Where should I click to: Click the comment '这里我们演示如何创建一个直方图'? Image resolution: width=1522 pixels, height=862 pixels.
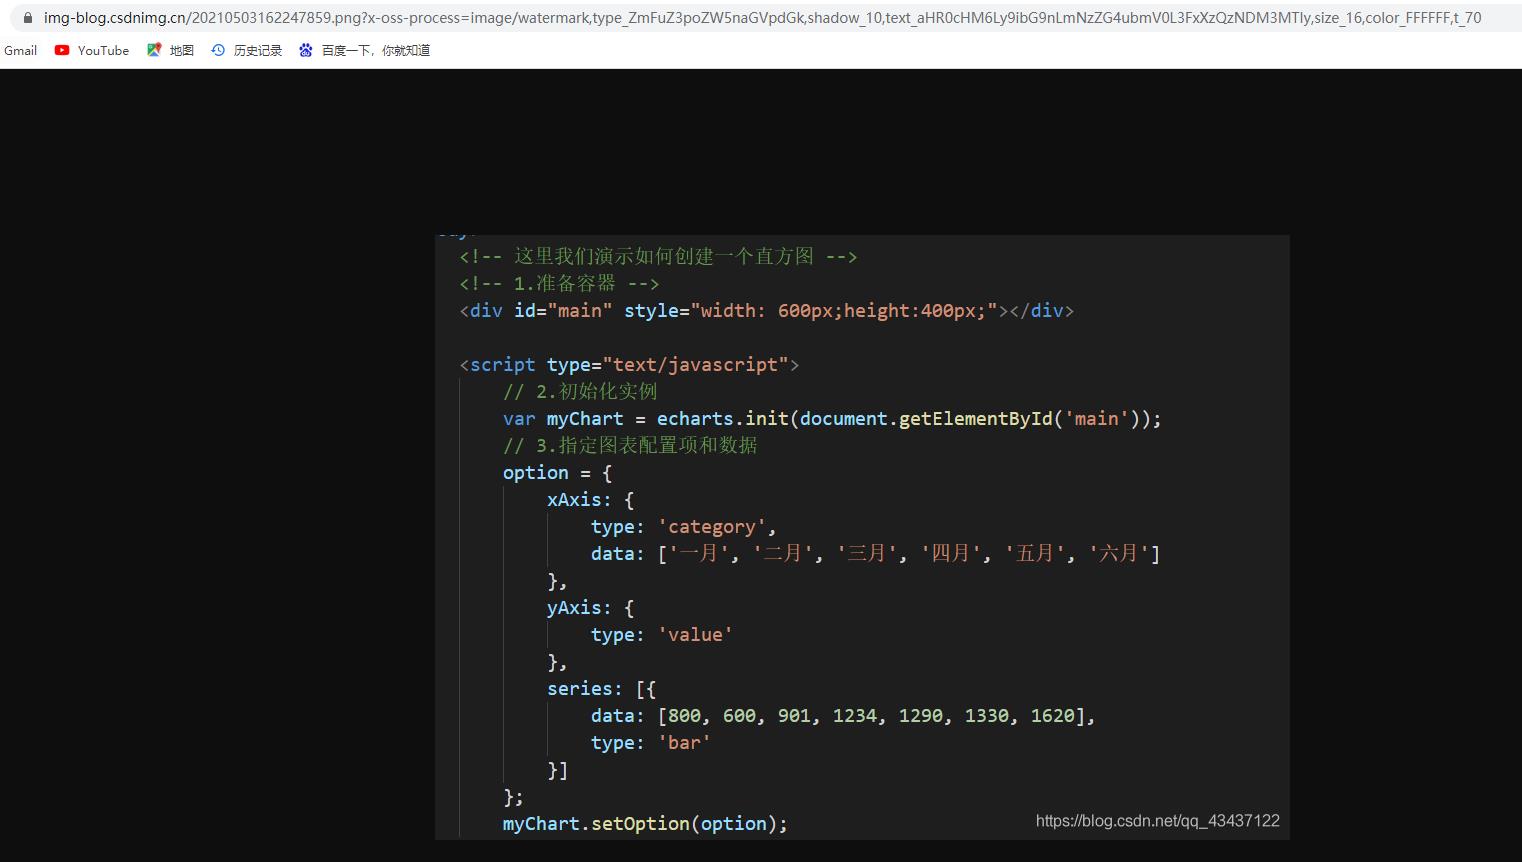click(x=659, y=256)
